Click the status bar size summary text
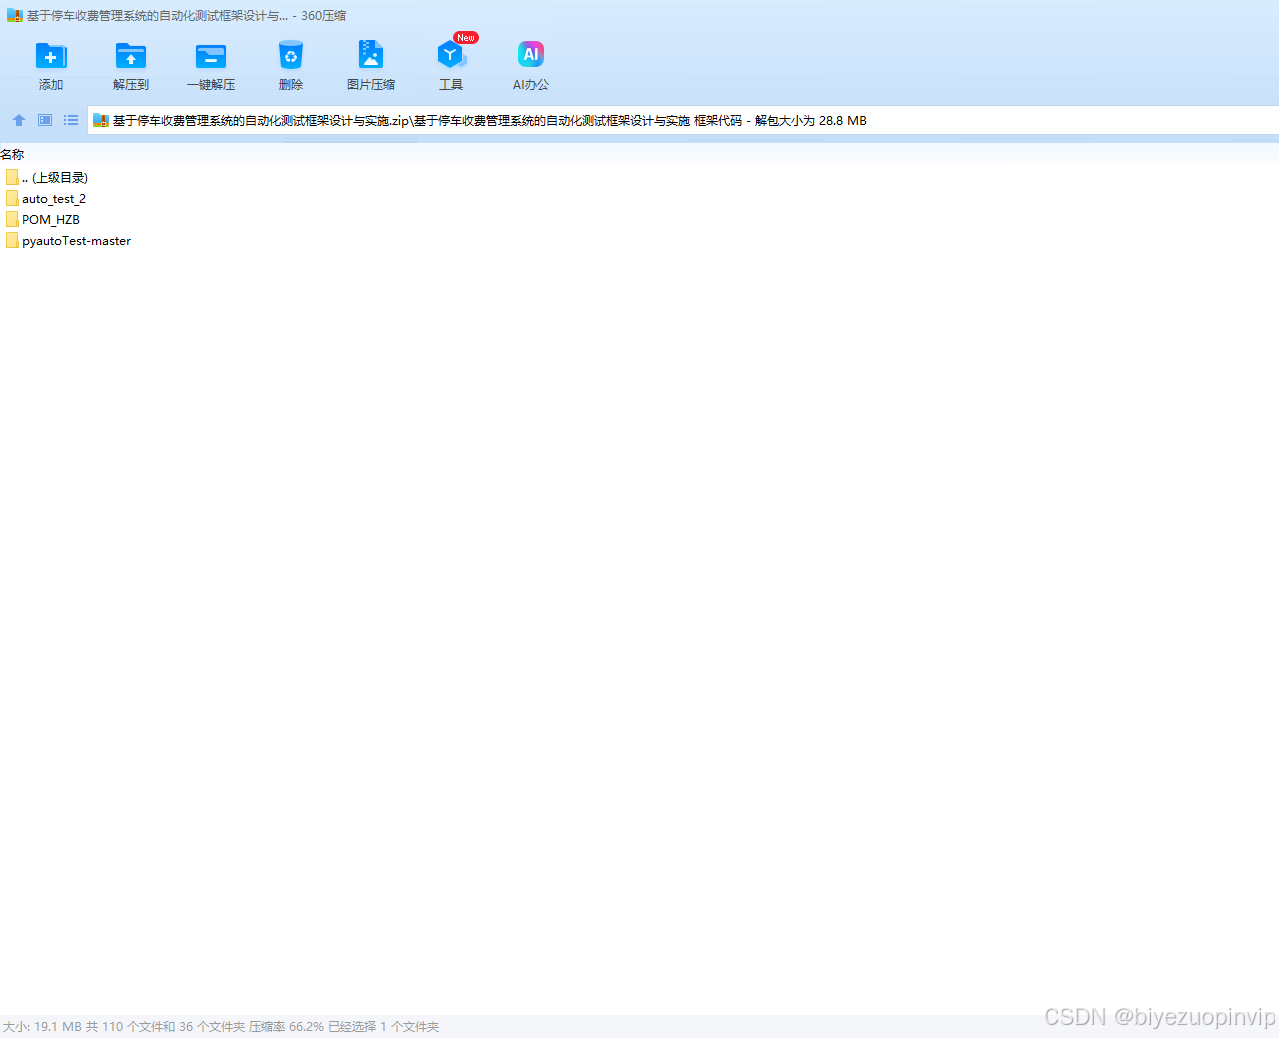Image resolution: width=1279 pixels, height=1038 pixels. (x=221, y=1026)
